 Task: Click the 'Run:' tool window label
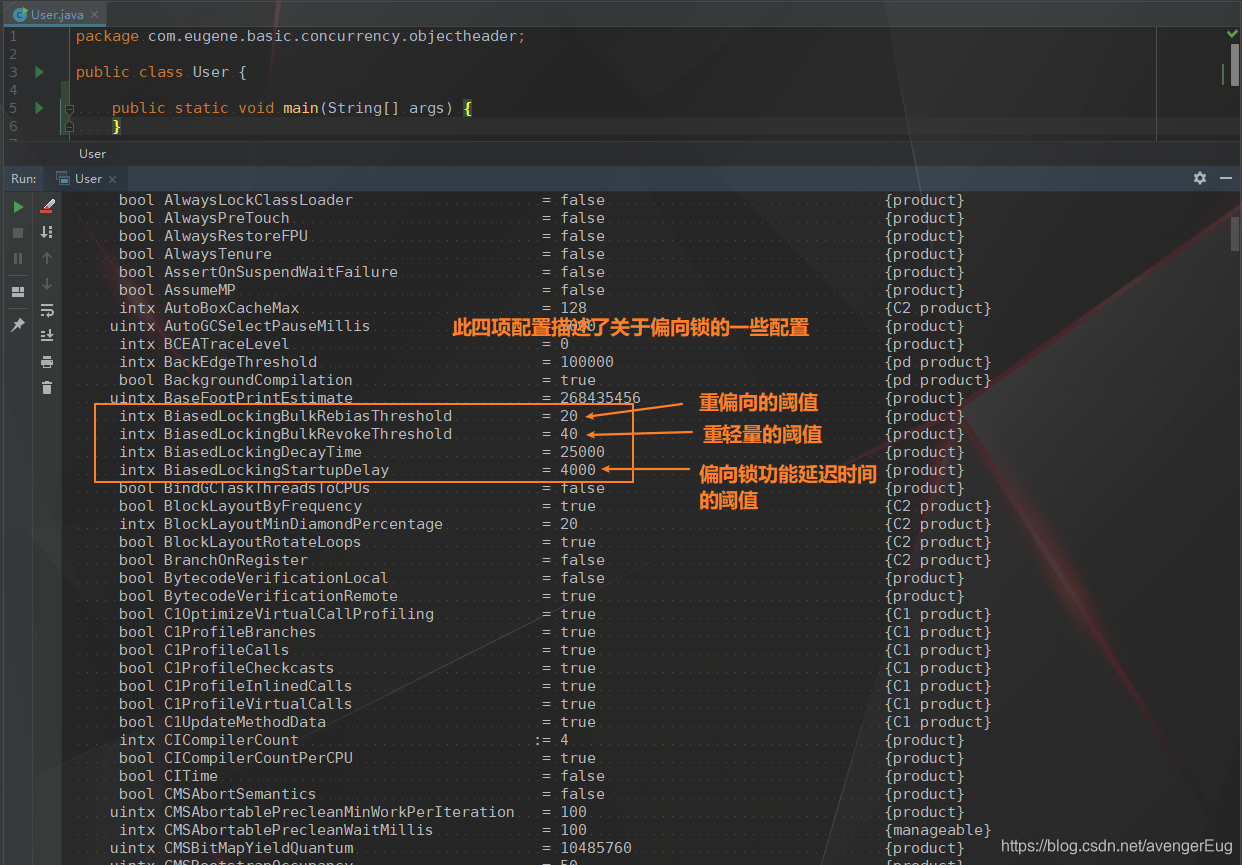(23, 178)
